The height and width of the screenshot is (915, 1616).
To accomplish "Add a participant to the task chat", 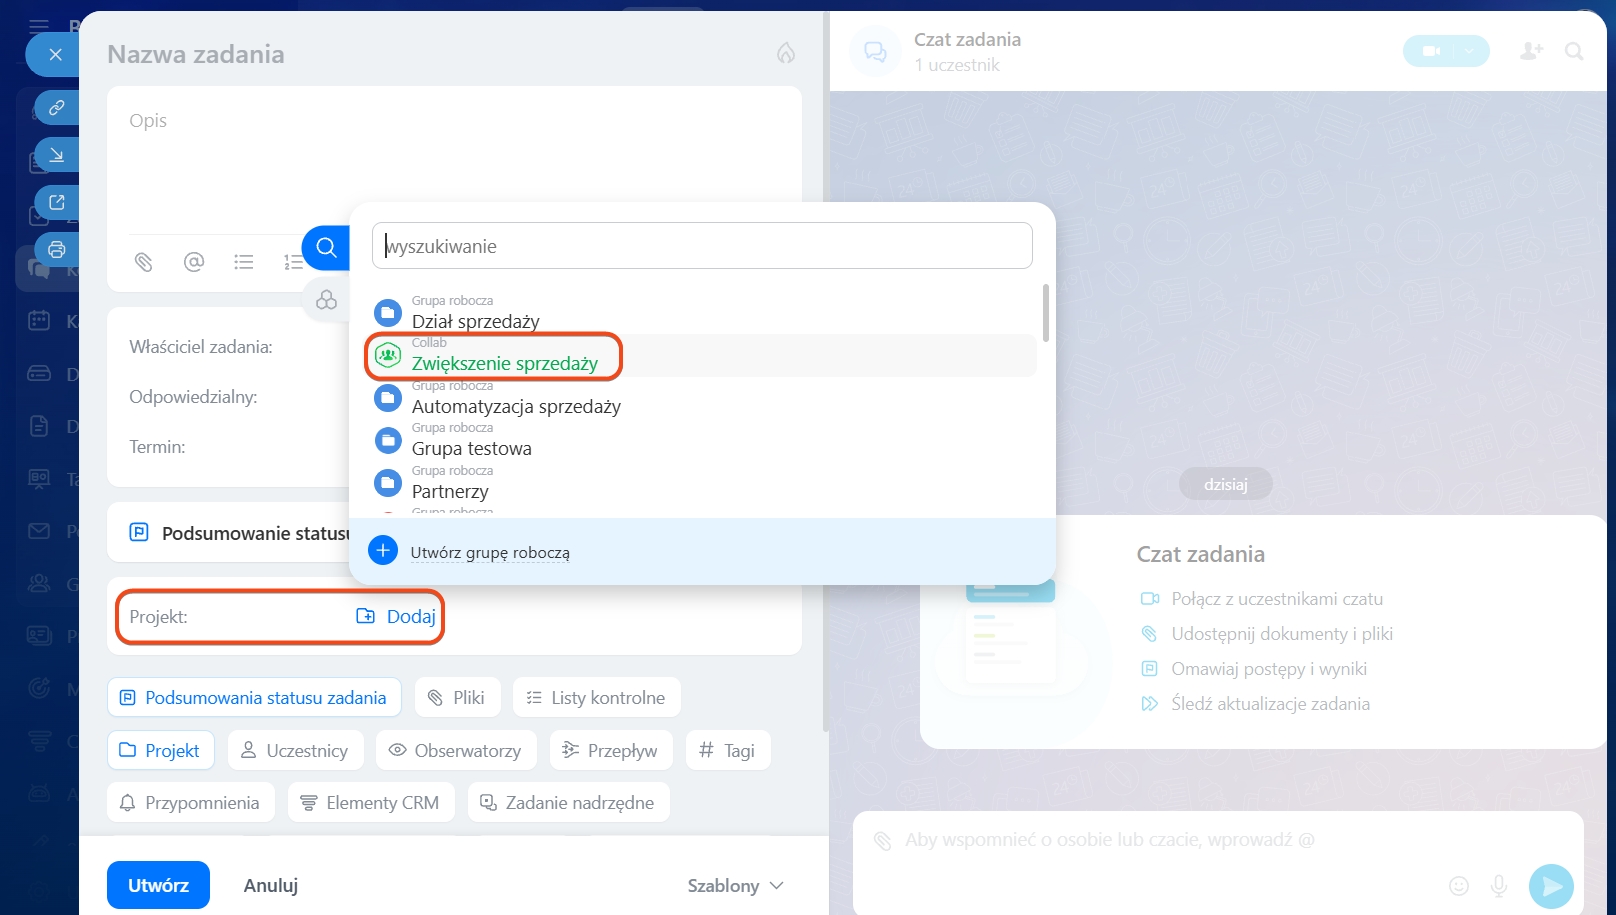I will pyautogui.click(x=1532, y=51).
